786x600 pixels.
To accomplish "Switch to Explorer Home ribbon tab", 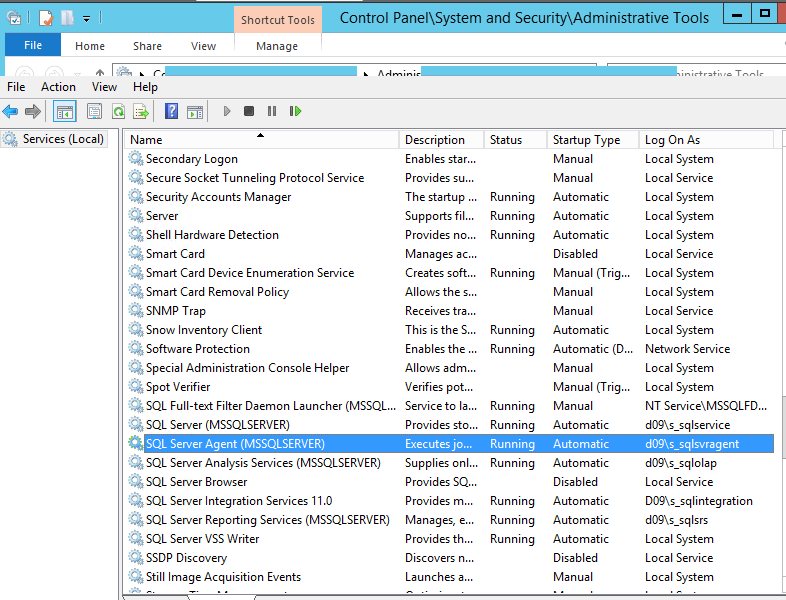I will coord(90,46).
